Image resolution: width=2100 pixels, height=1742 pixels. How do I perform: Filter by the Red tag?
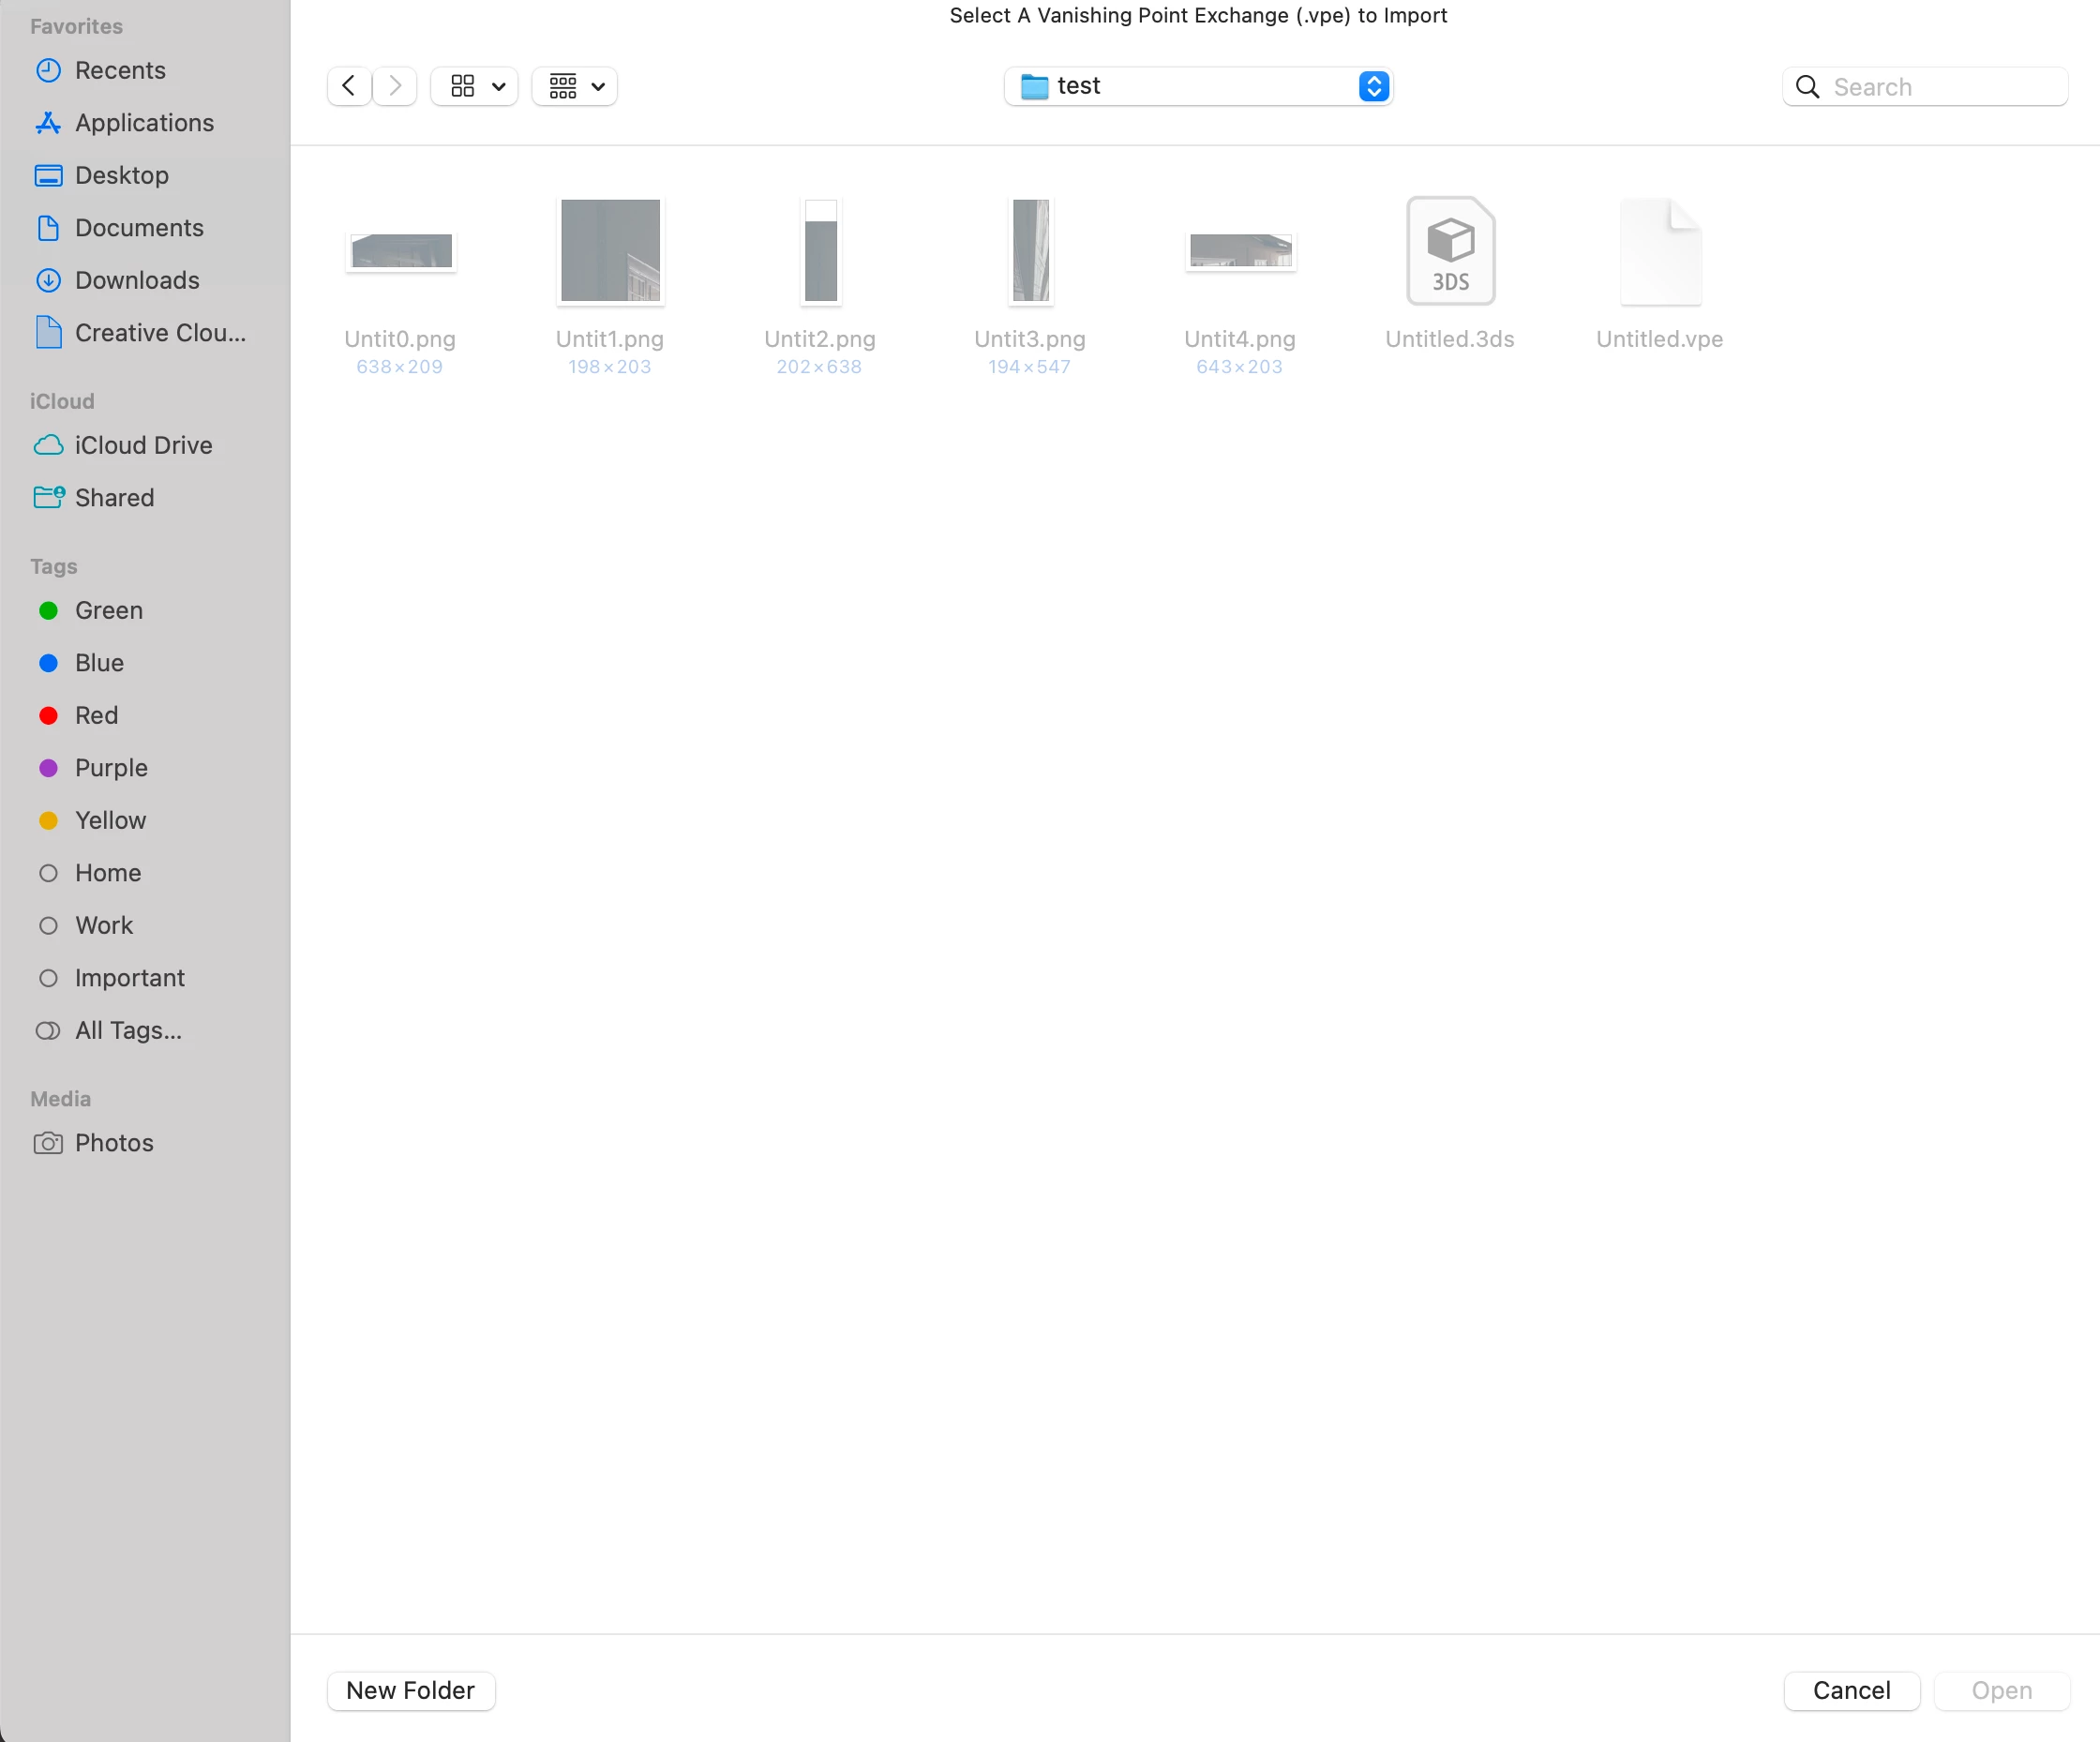click(x=96, y=715)
